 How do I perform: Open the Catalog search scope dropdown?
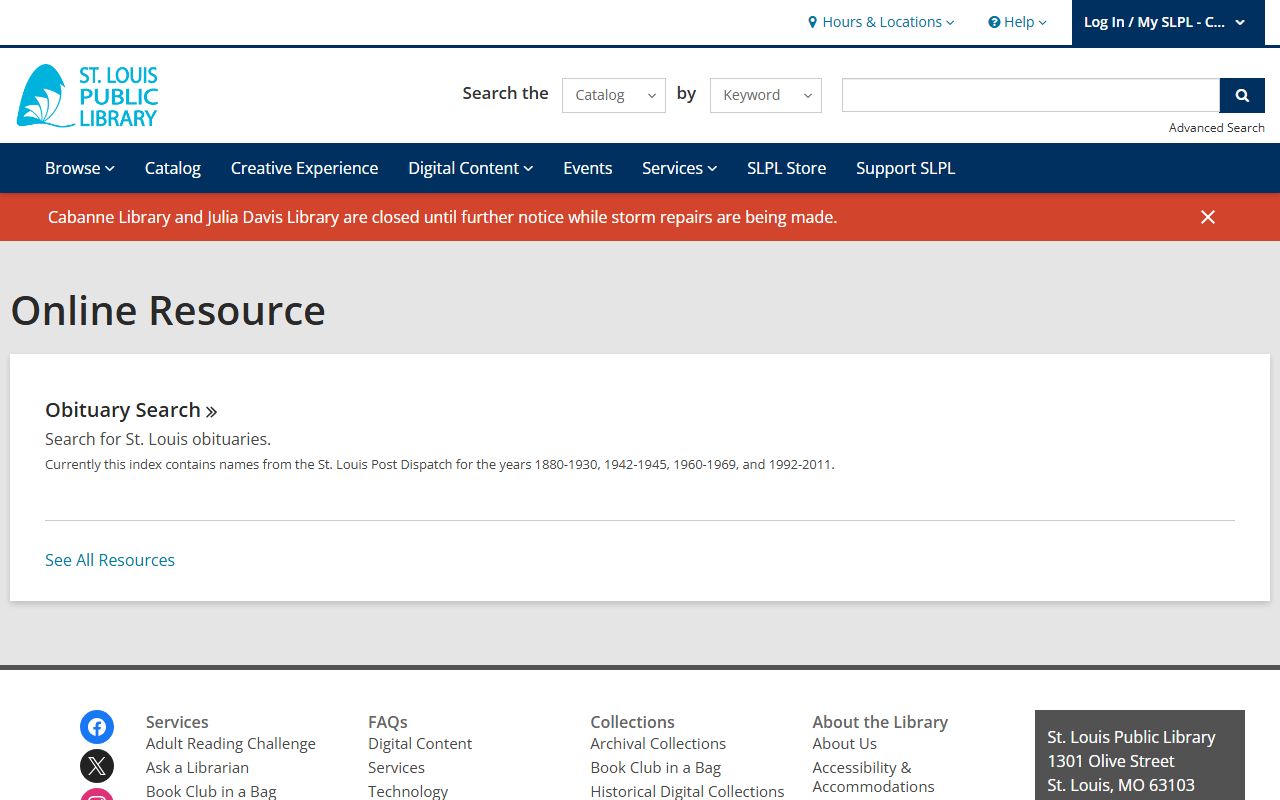pos(614,95)
